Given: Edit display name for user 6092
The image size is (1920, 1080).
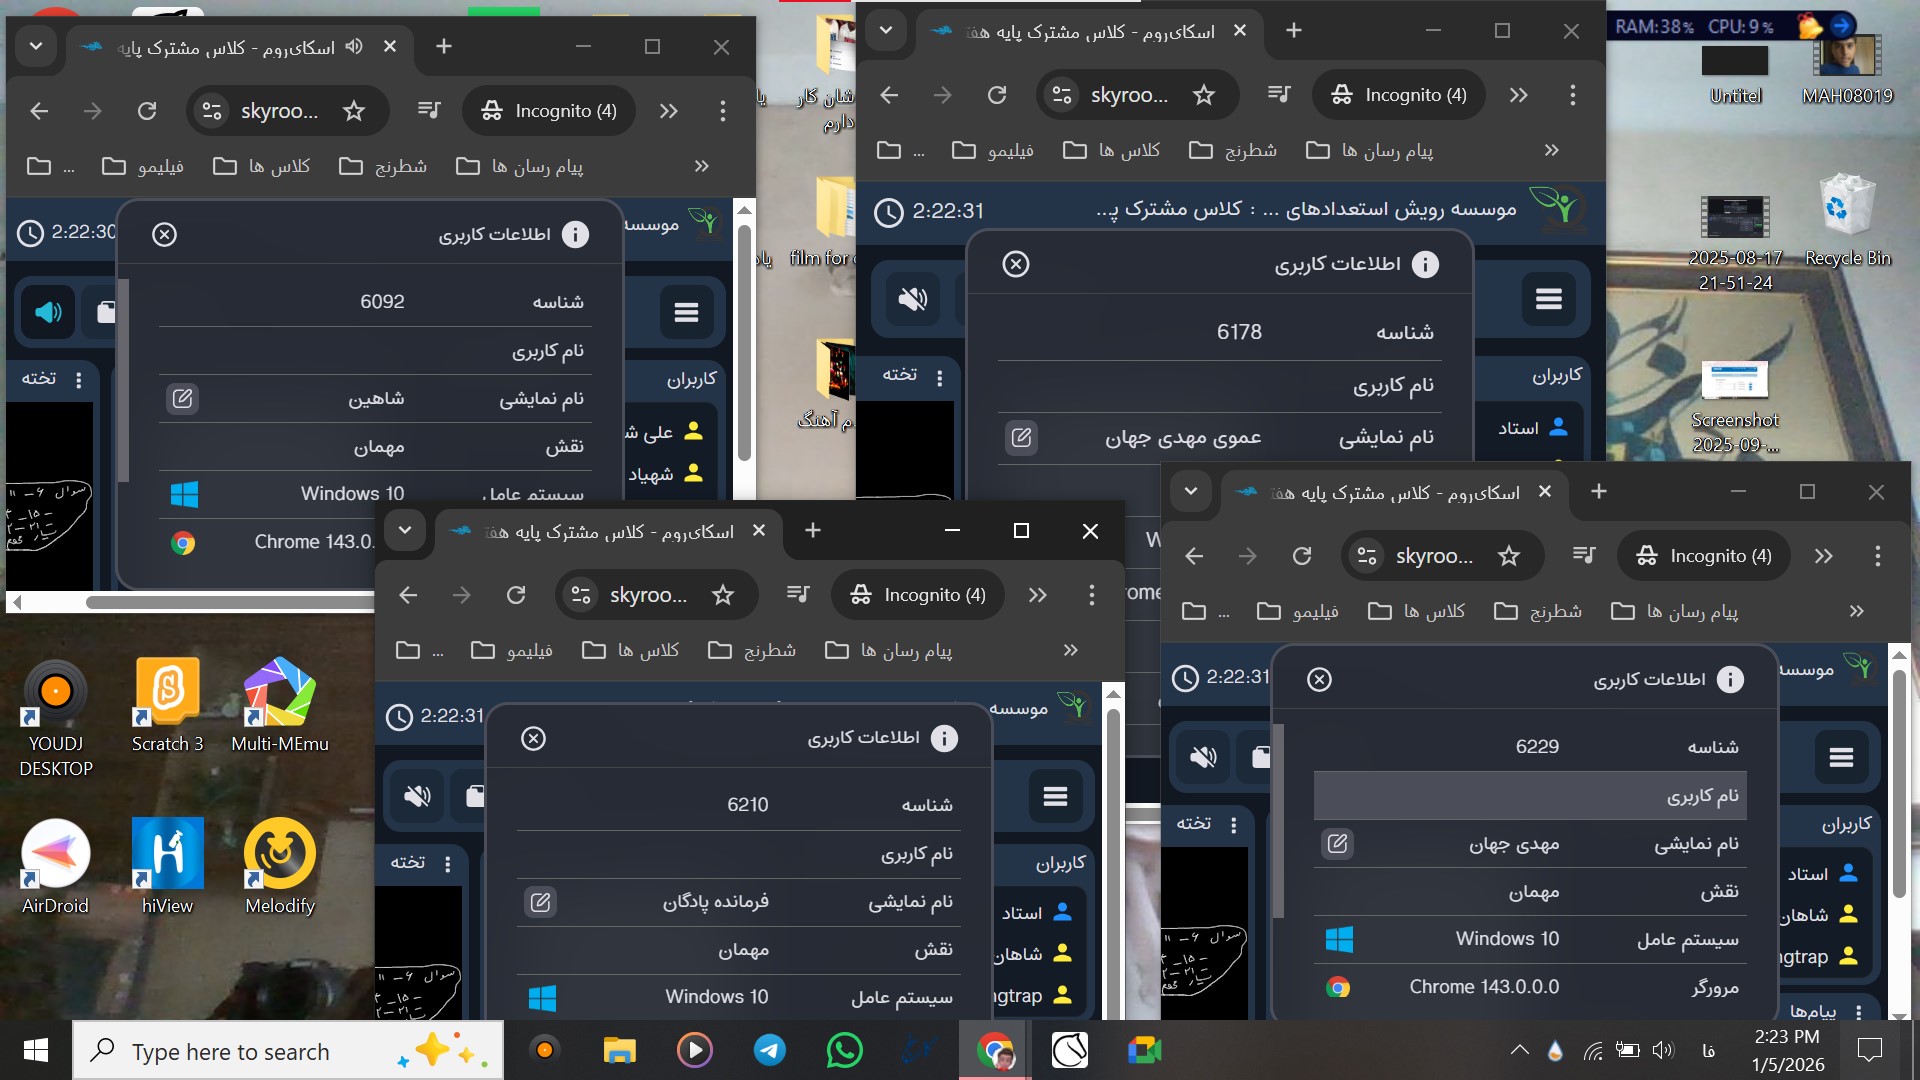Looking at the screenshot, I should tap(182, 399).
